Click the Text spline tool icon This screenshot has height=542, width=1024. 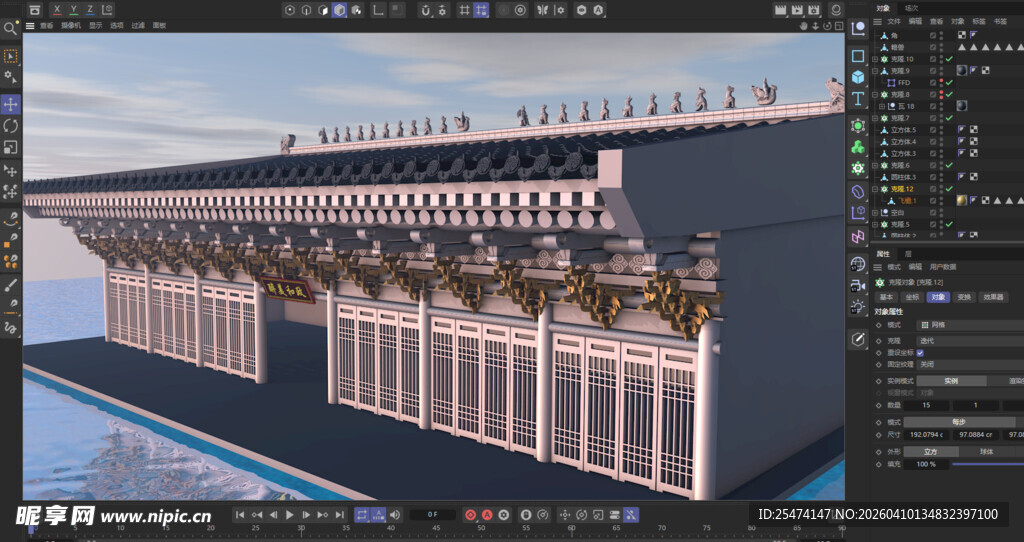click(x=858, y=99)
